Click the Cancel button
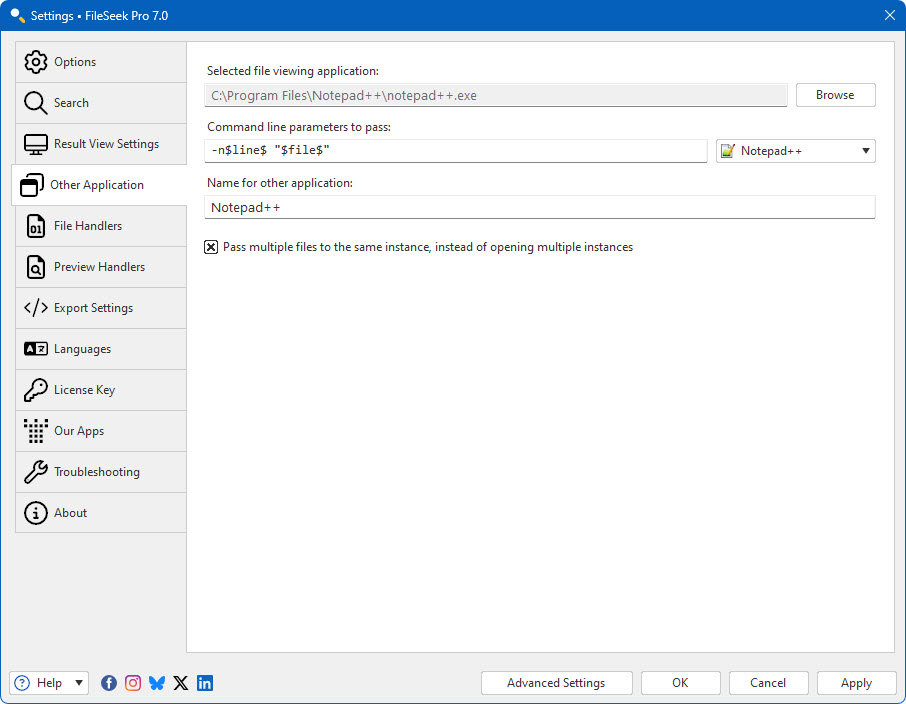 (x=768, y=683)
